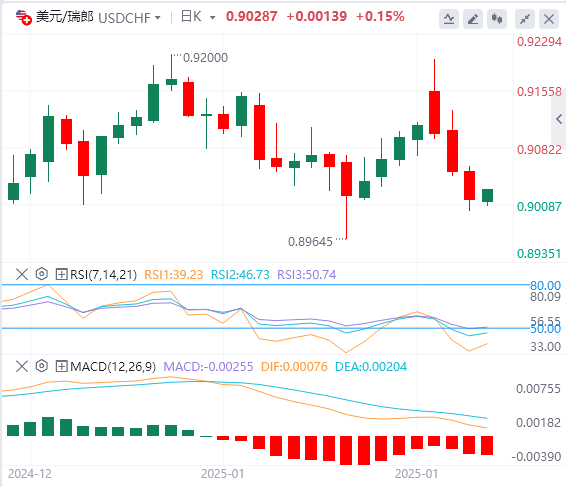The height and width of the screenshot is (487, 566).
Task: Click the 0.90087 price axis label
Action: [x=539, y=207]
